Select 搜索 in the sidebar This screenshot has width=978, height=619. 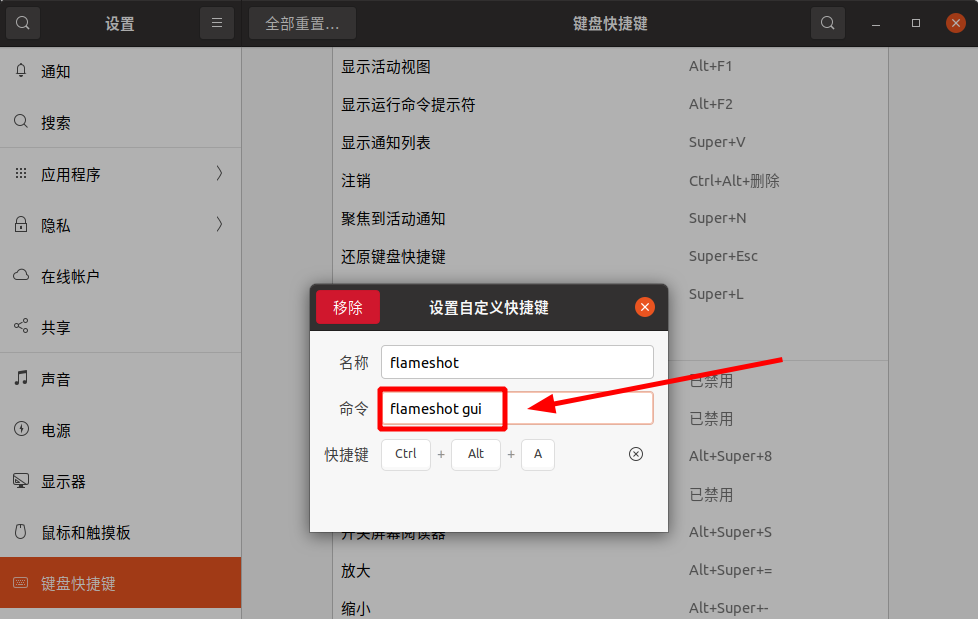tap(120, 122)
